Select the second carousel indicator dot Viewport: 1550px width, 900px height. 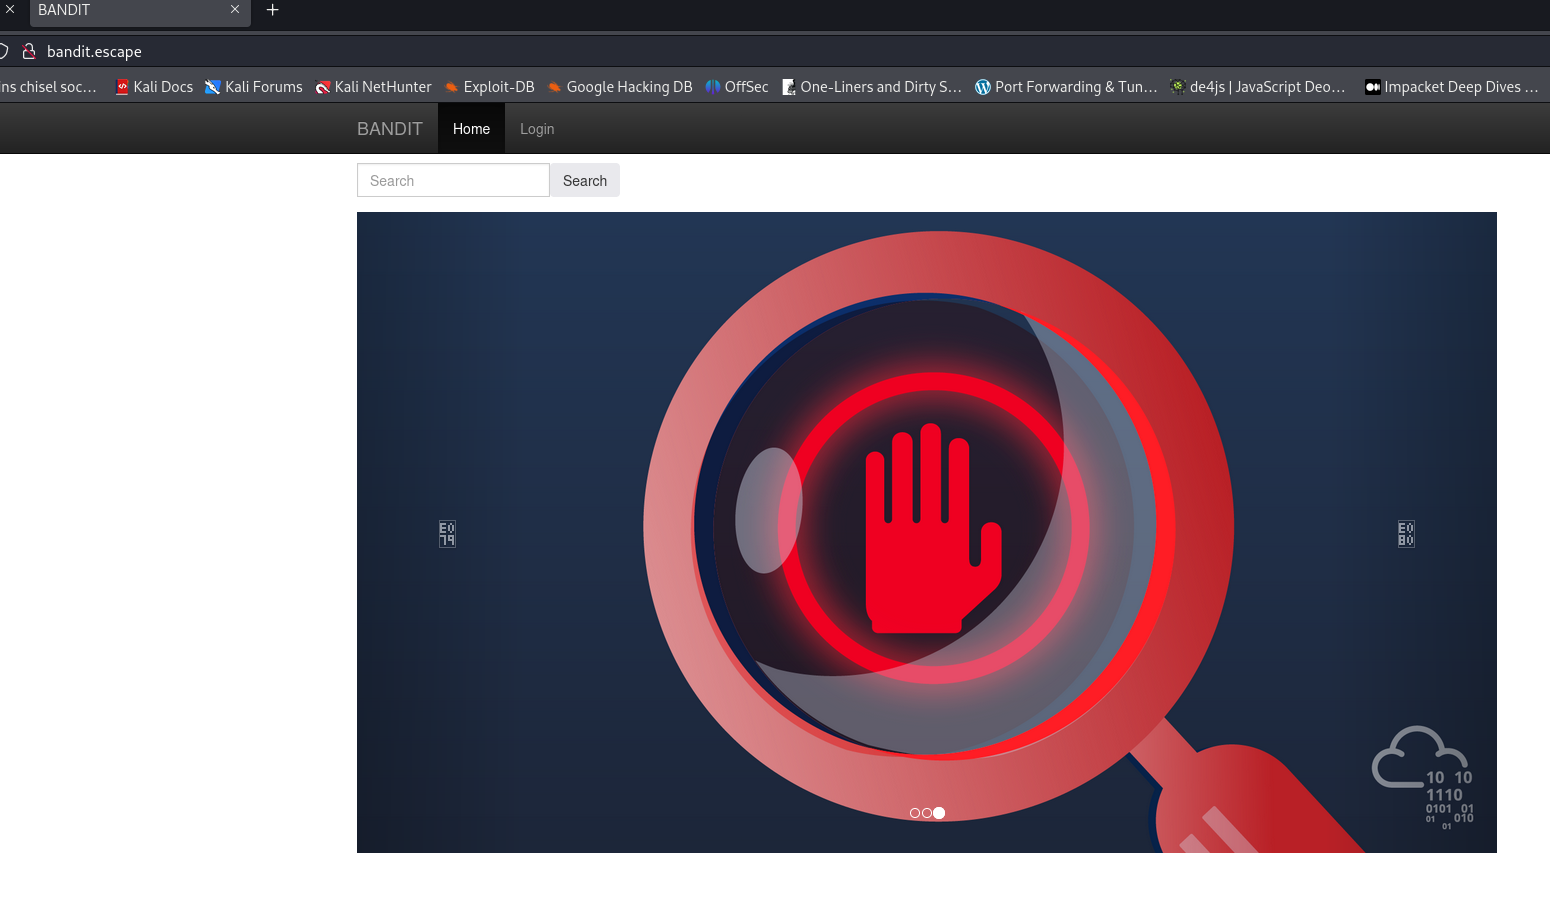926,813
